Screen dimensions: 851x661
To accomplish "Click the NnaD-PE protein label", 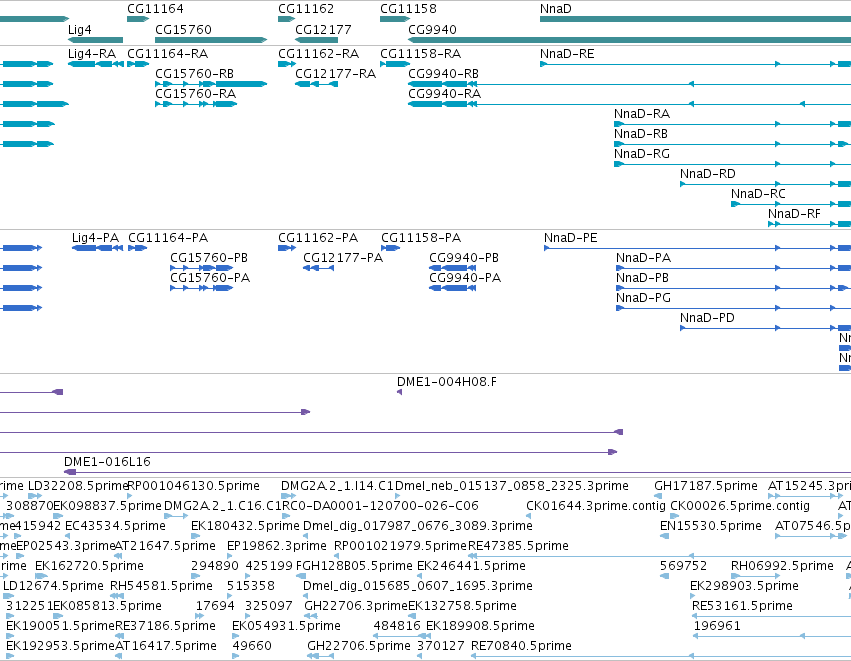I will [x=570, y=238].
